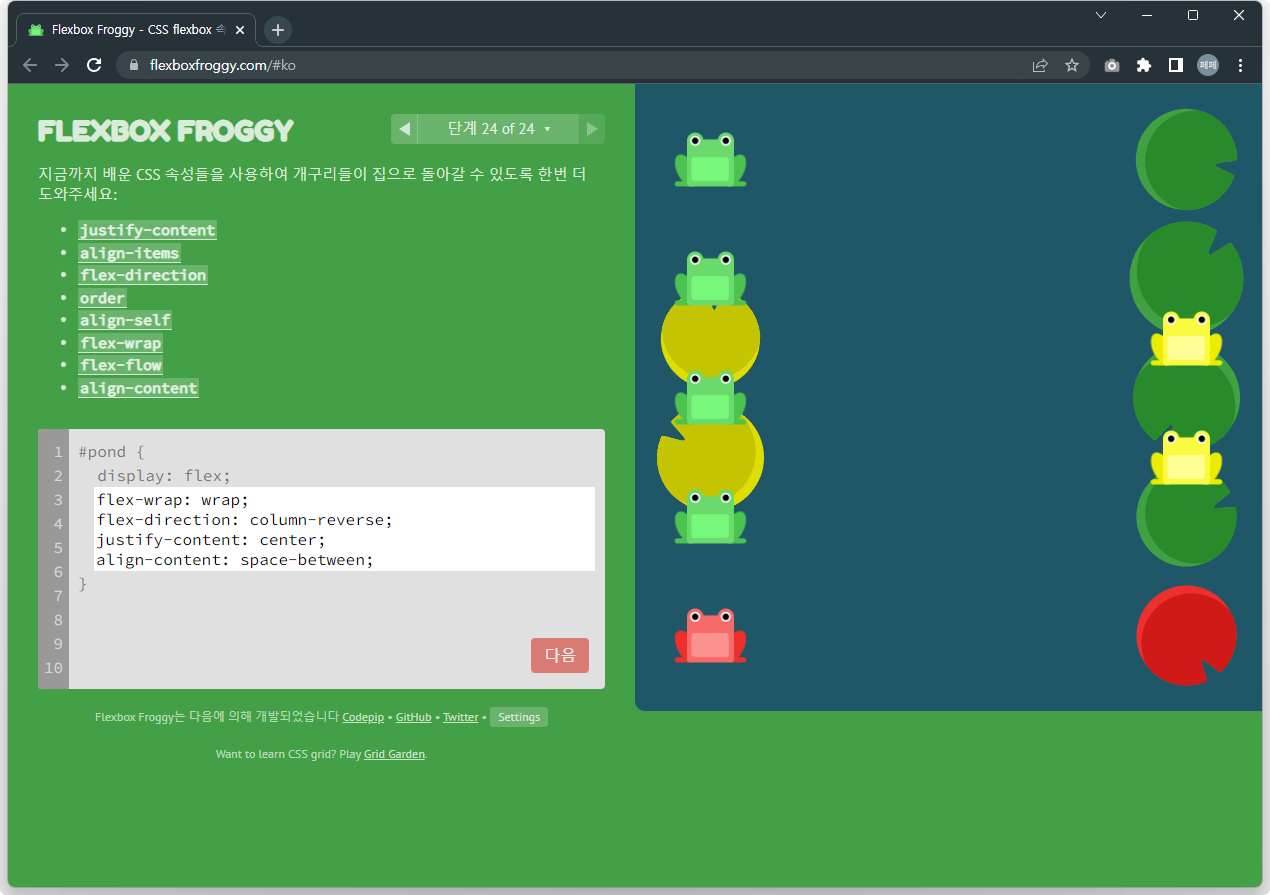
Task: Open the justify-content property help
Action: [148, 230]
